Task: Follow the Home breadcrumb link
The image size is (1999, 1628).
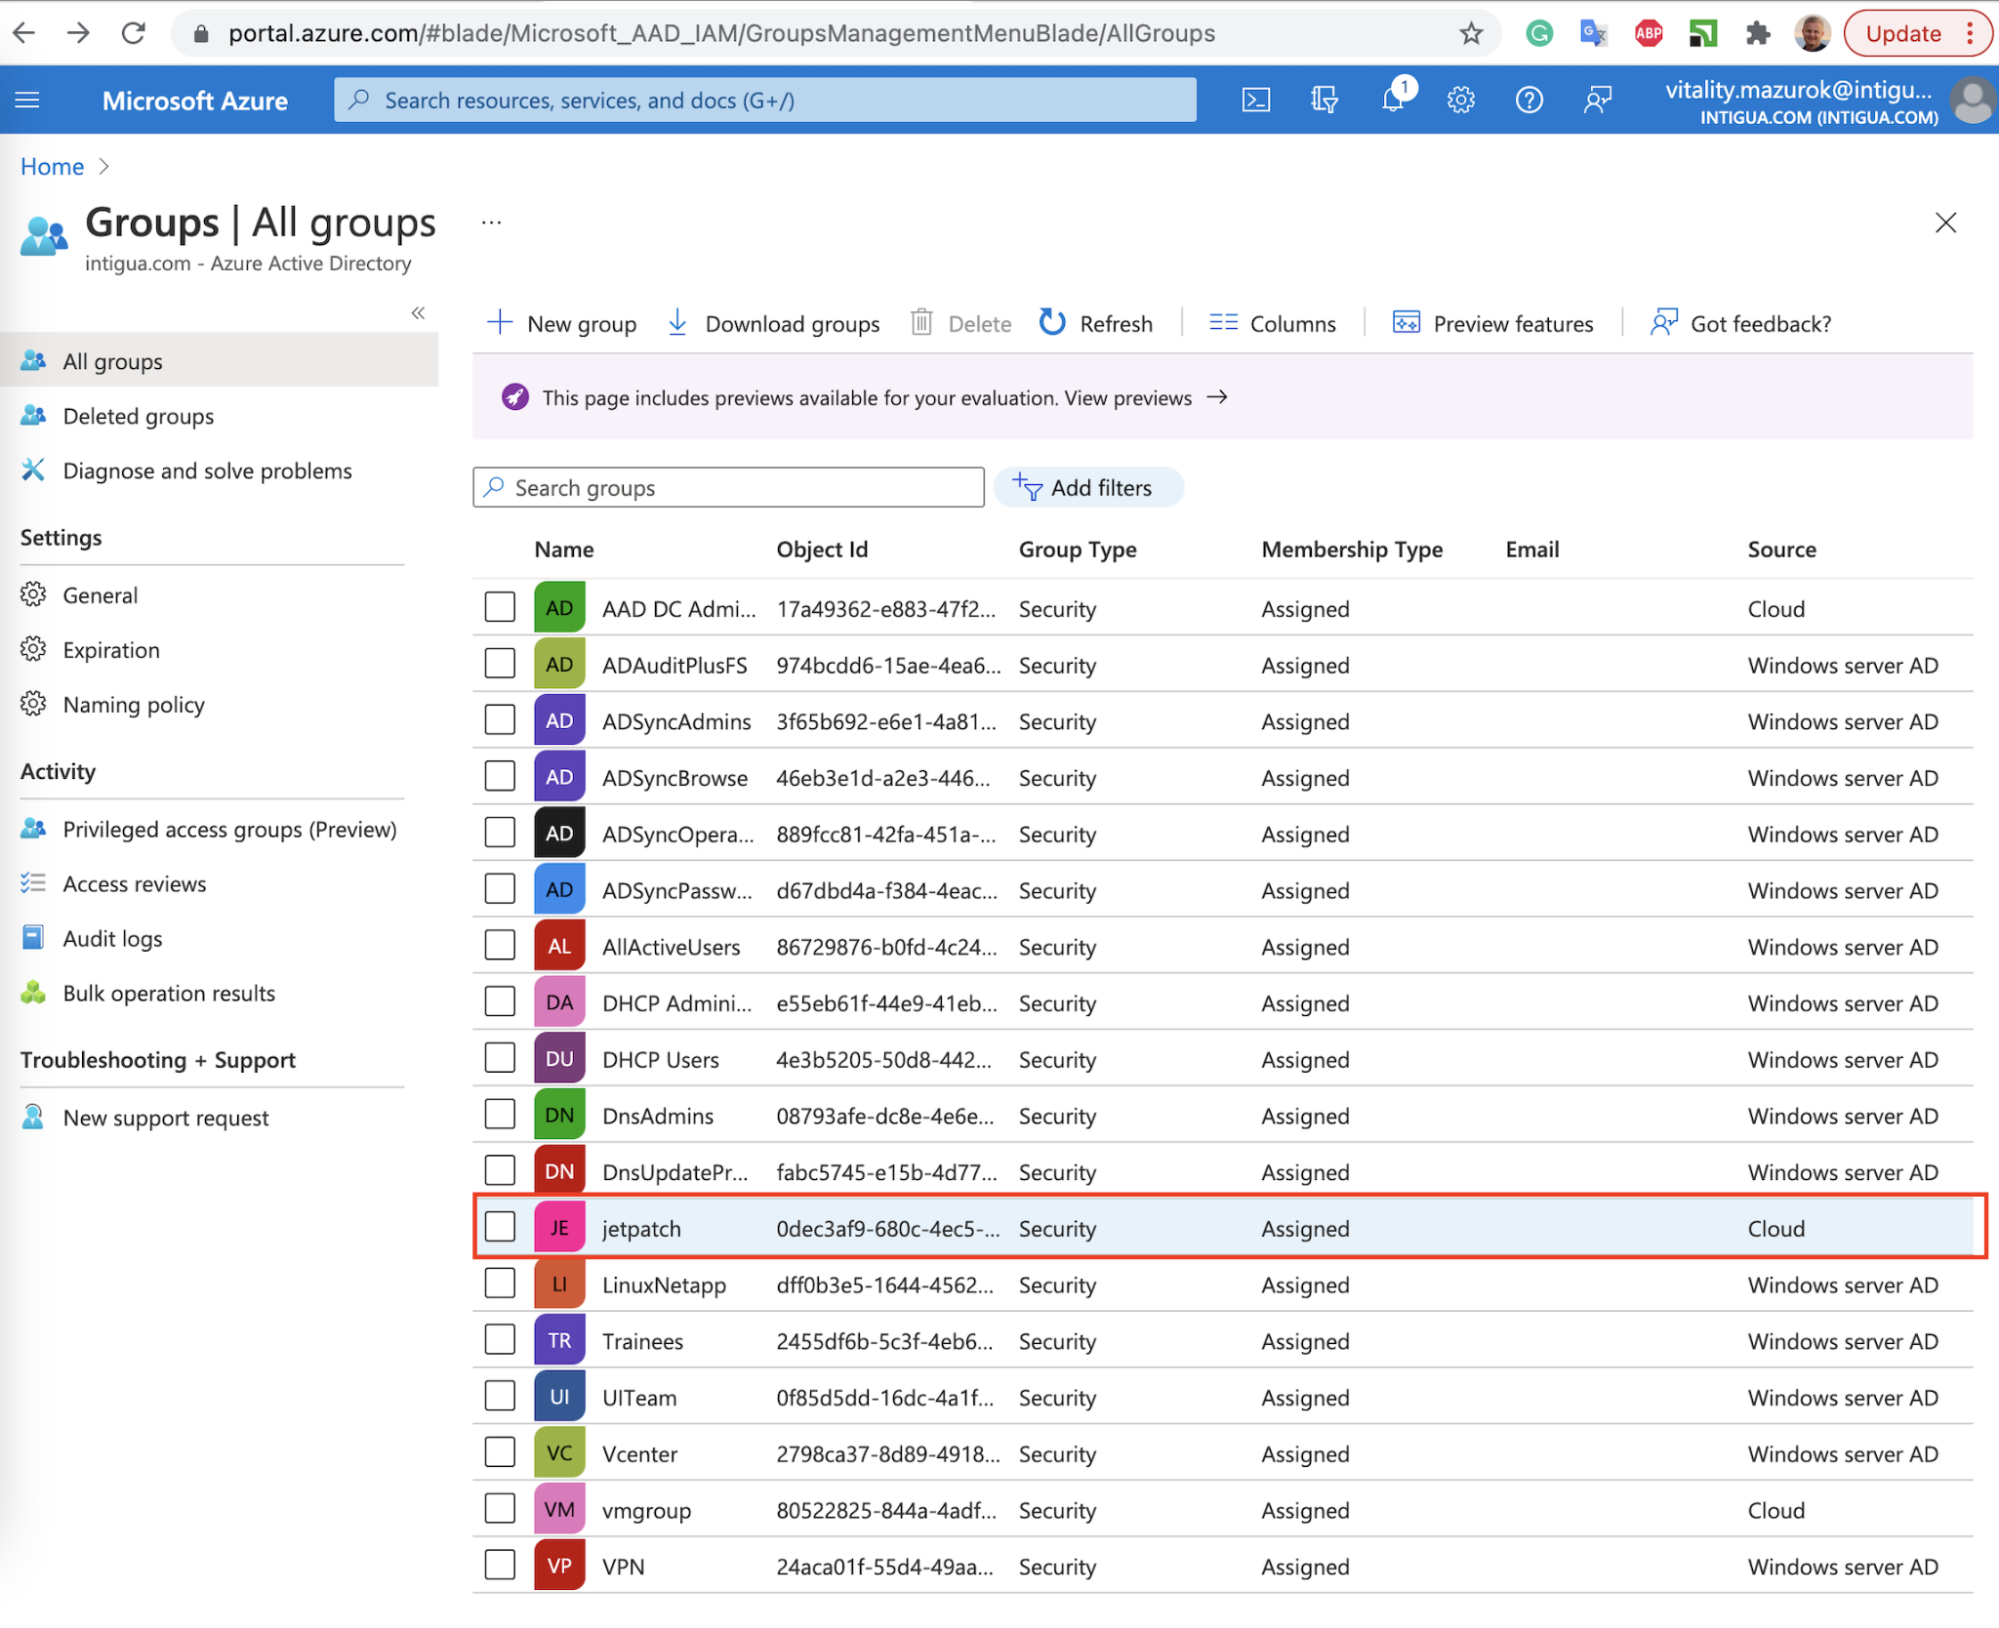Action: click(x=52, y=166)
